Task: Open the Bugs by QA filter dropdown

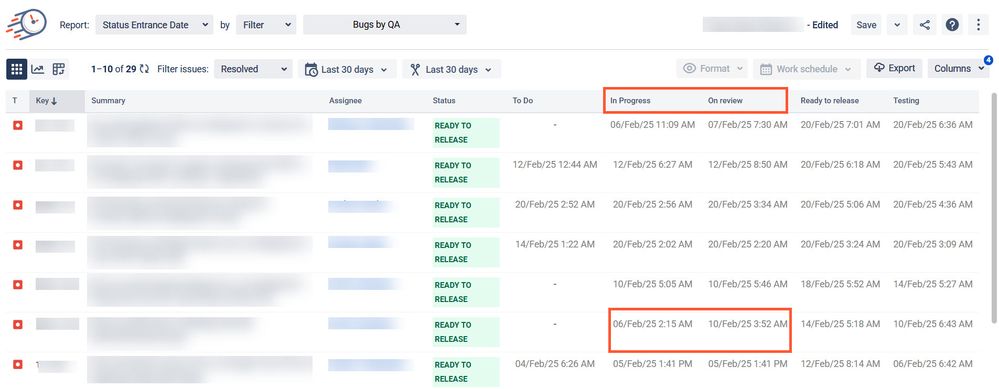Action: pyautogui.click(x=385, y=25)
